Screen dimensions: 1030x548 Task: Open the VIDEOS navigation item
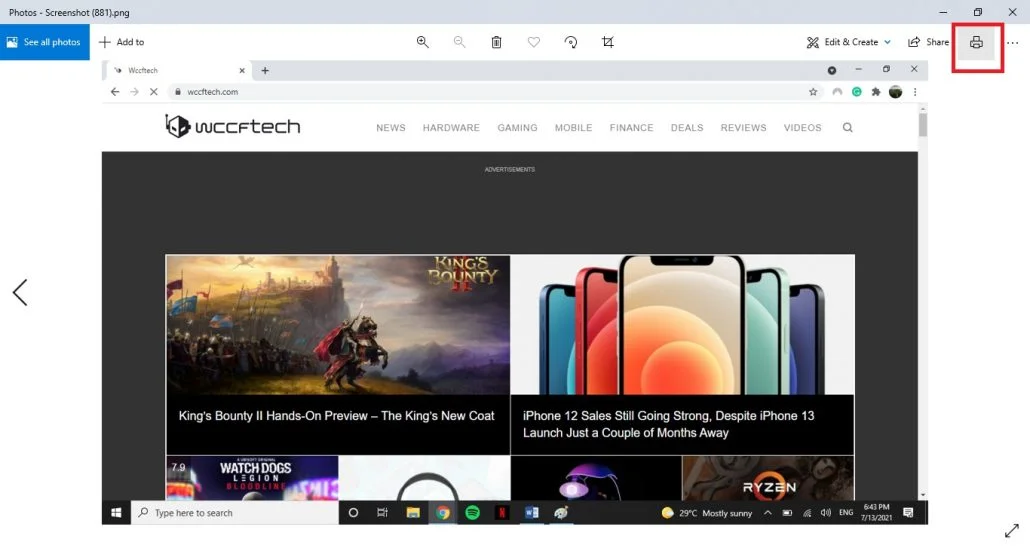(803, 127)
